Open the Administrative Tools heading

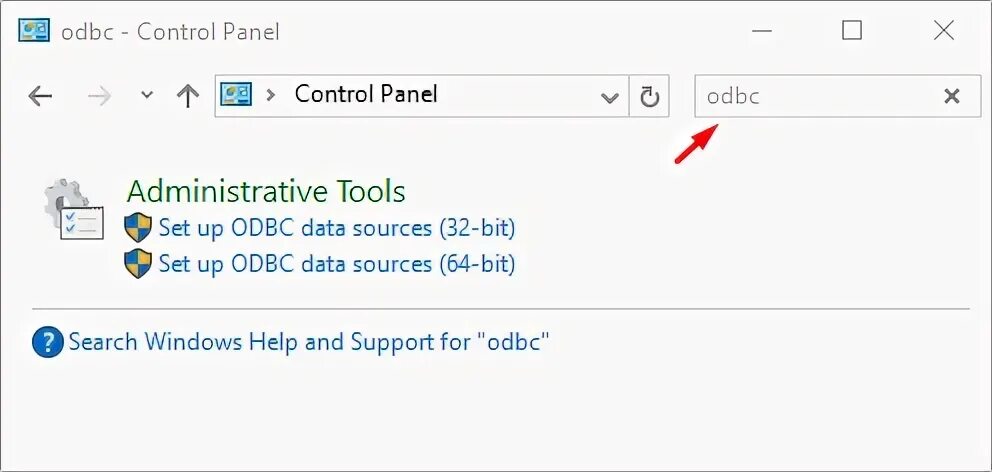click(x=266, y=191)
